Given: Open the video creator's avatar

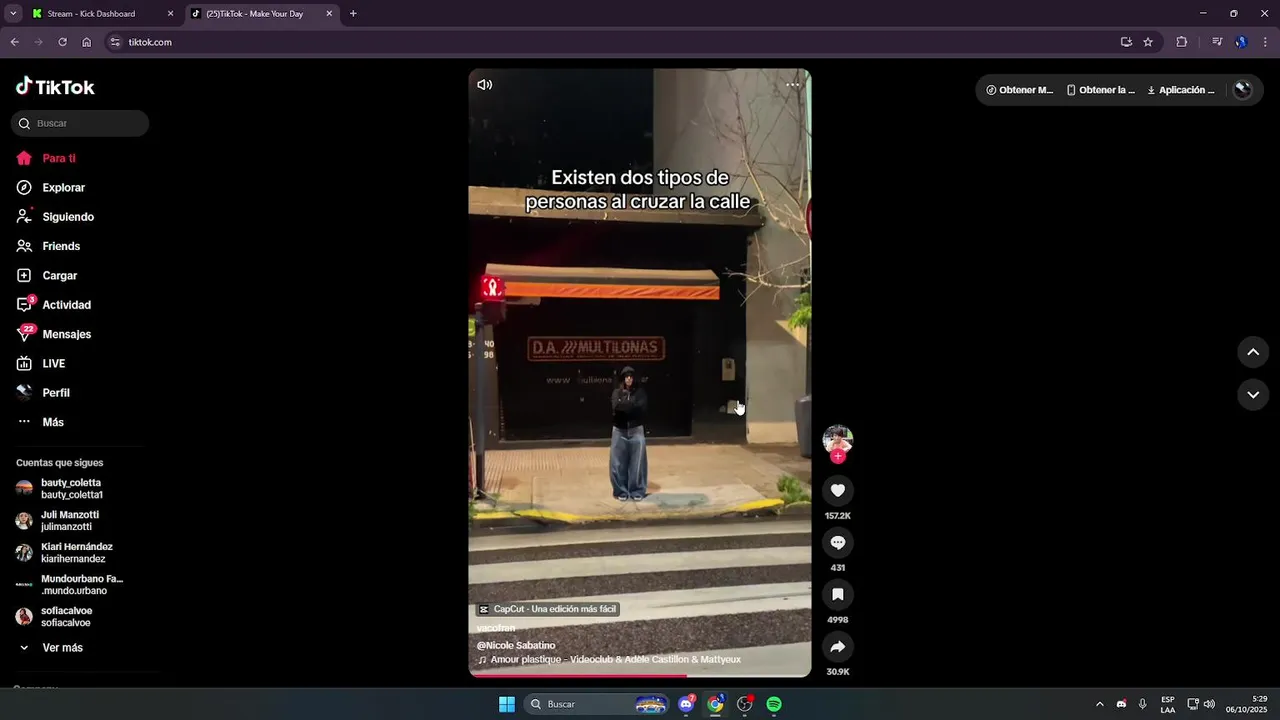Looking at the screenshot, I should (838, 440).
